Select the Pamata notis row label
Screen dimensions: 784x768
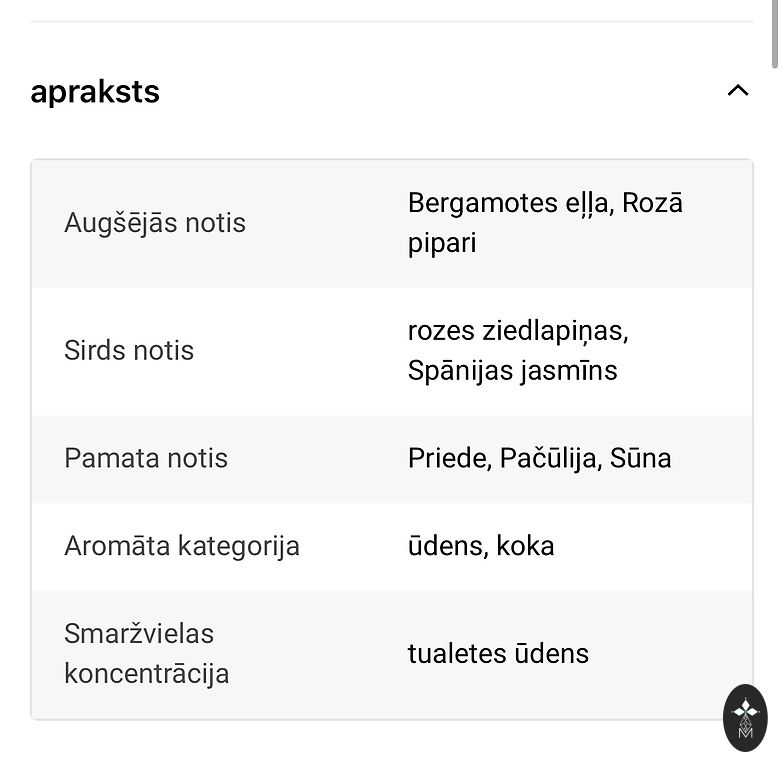tap(146, 459)
